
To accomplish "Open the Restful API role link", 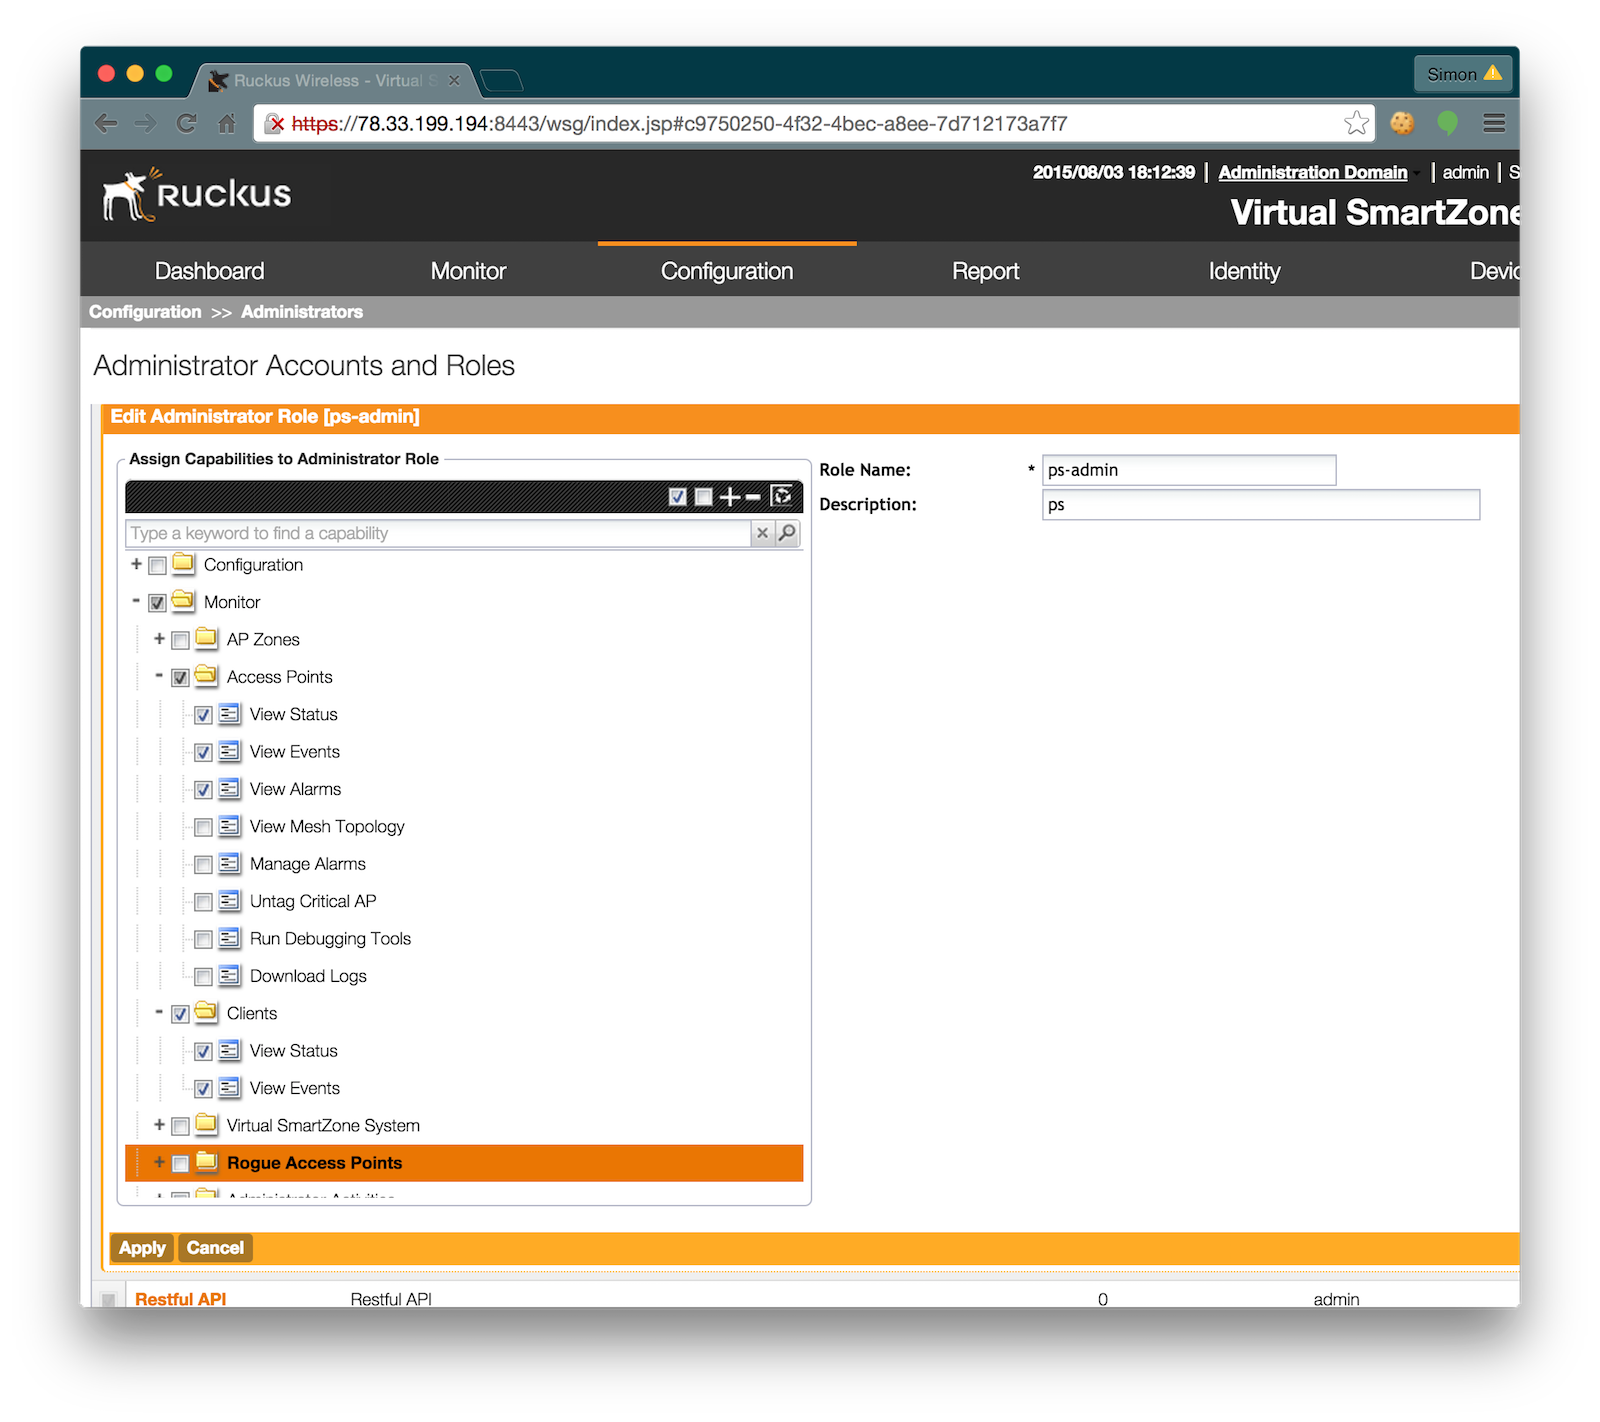I will [x=181, y=1298].
